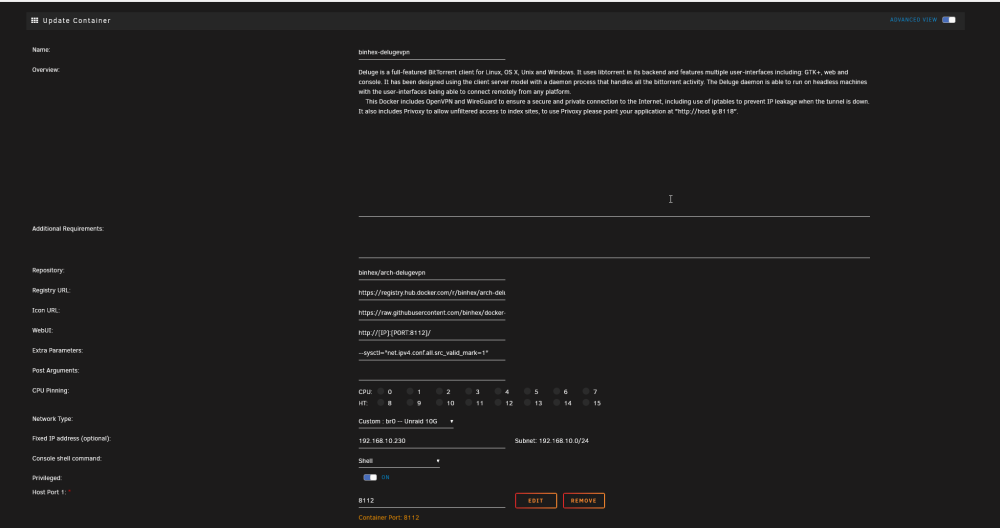The image size is (1000, 528).
Task: Click the Remove button for Host Port 1
Action: [x=584, y=501]
